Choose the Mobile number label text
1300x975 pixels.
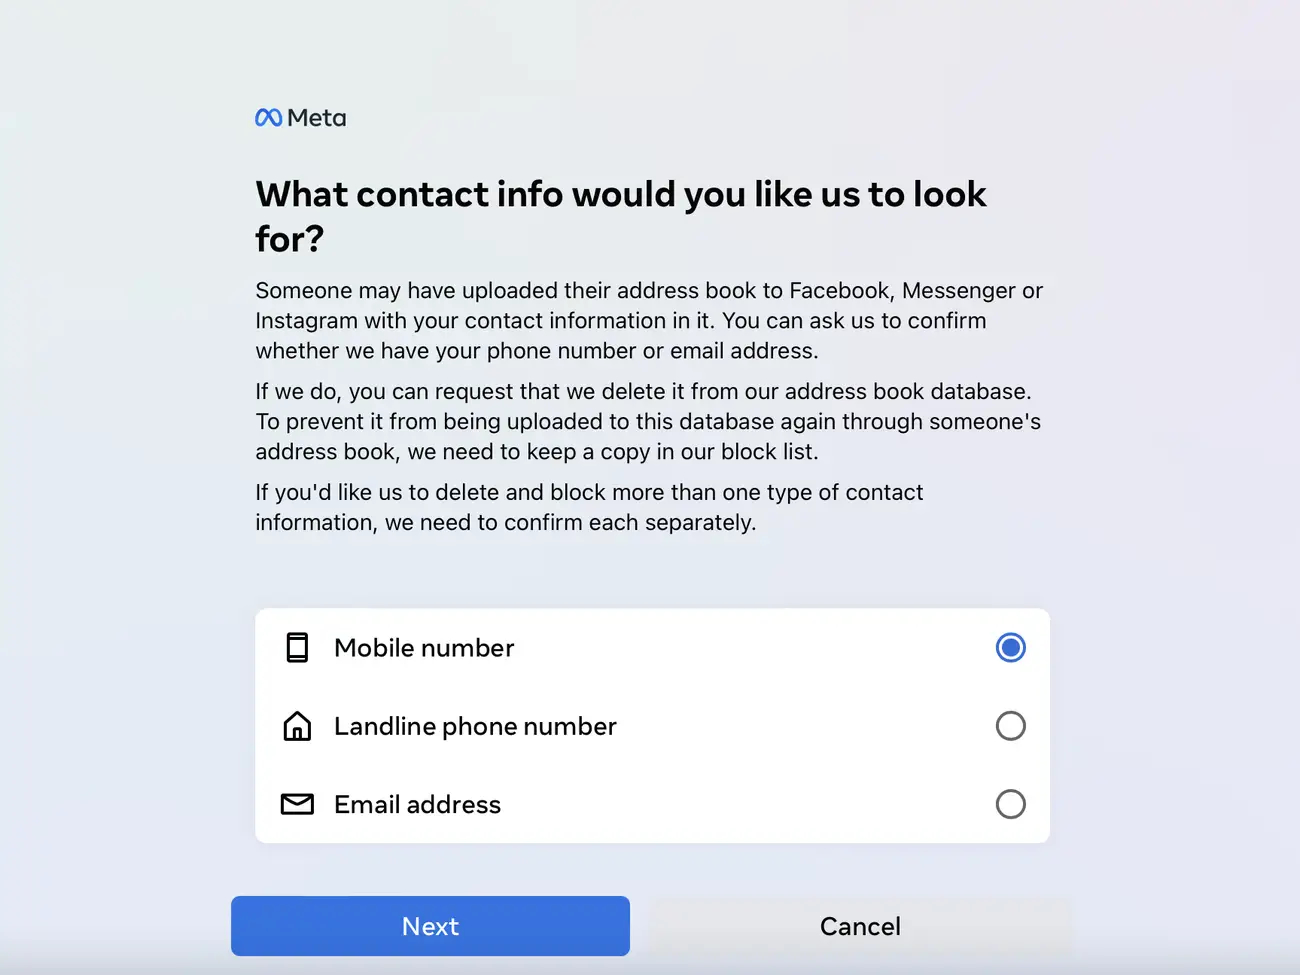(424, 648)
